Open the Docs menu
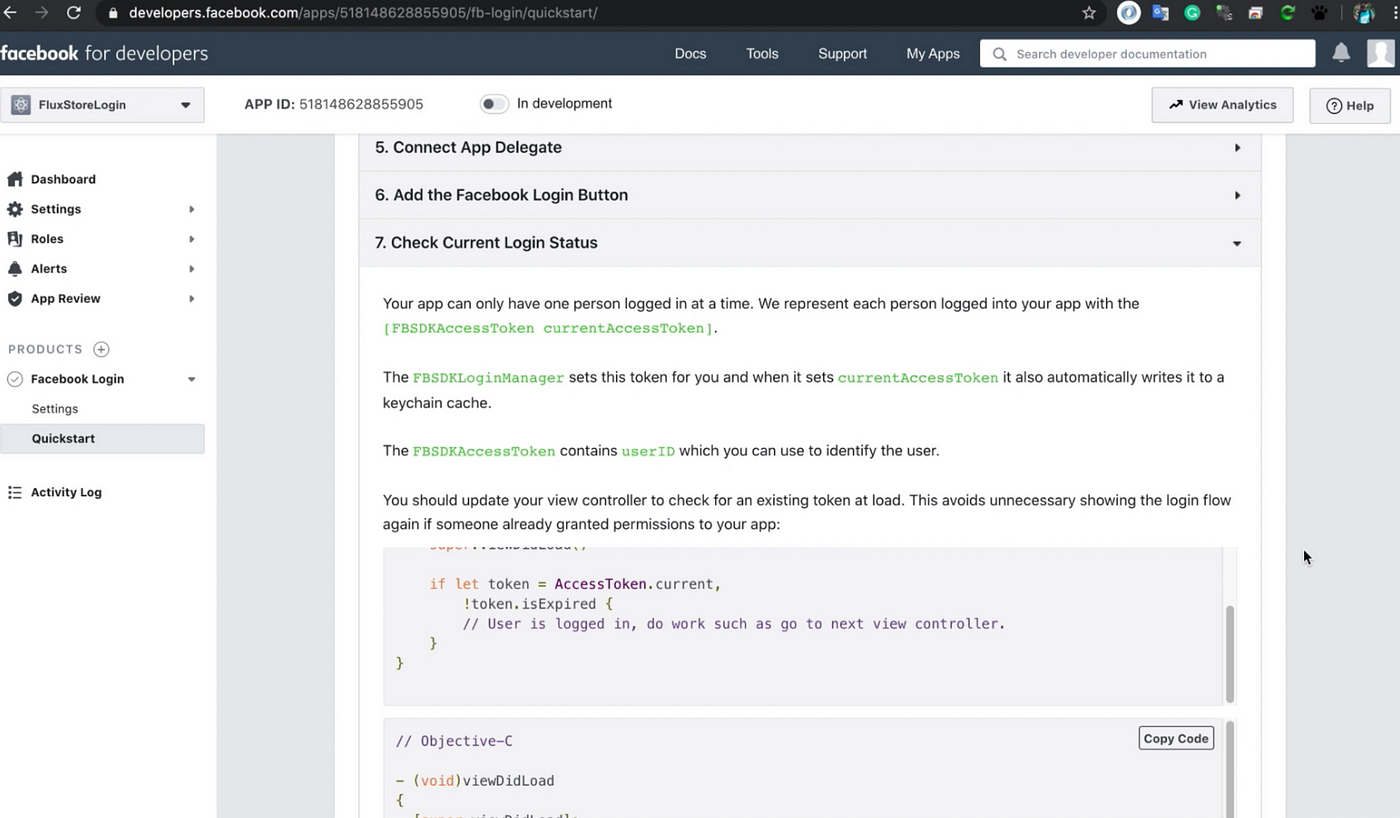Viewport: 1400px width, 818px height. tap(690, 54)
